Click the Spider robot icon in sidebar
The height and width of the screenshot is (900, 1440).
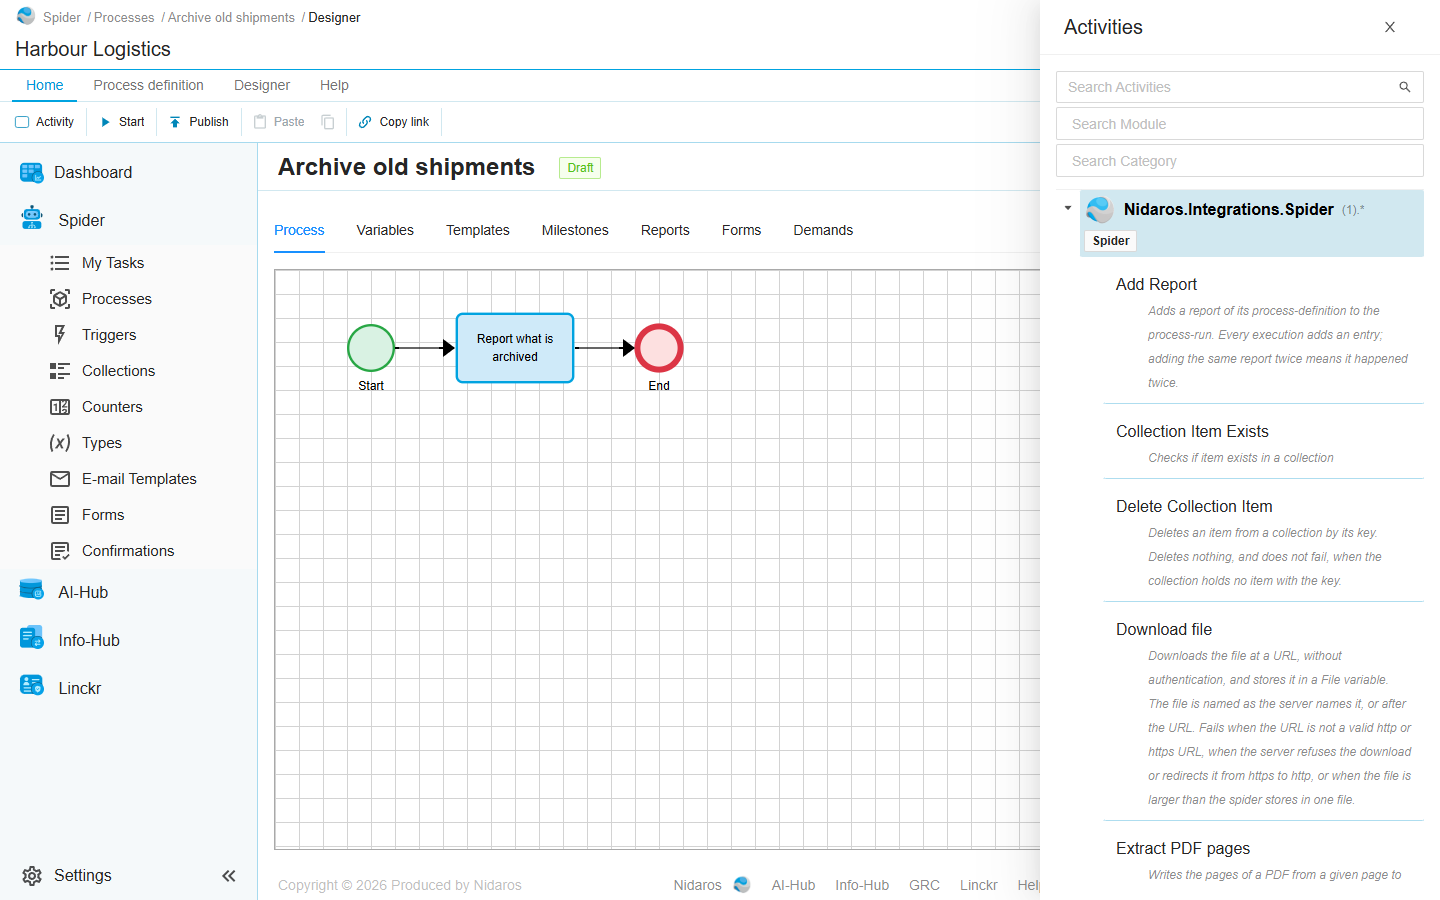(x=32, y=218)
